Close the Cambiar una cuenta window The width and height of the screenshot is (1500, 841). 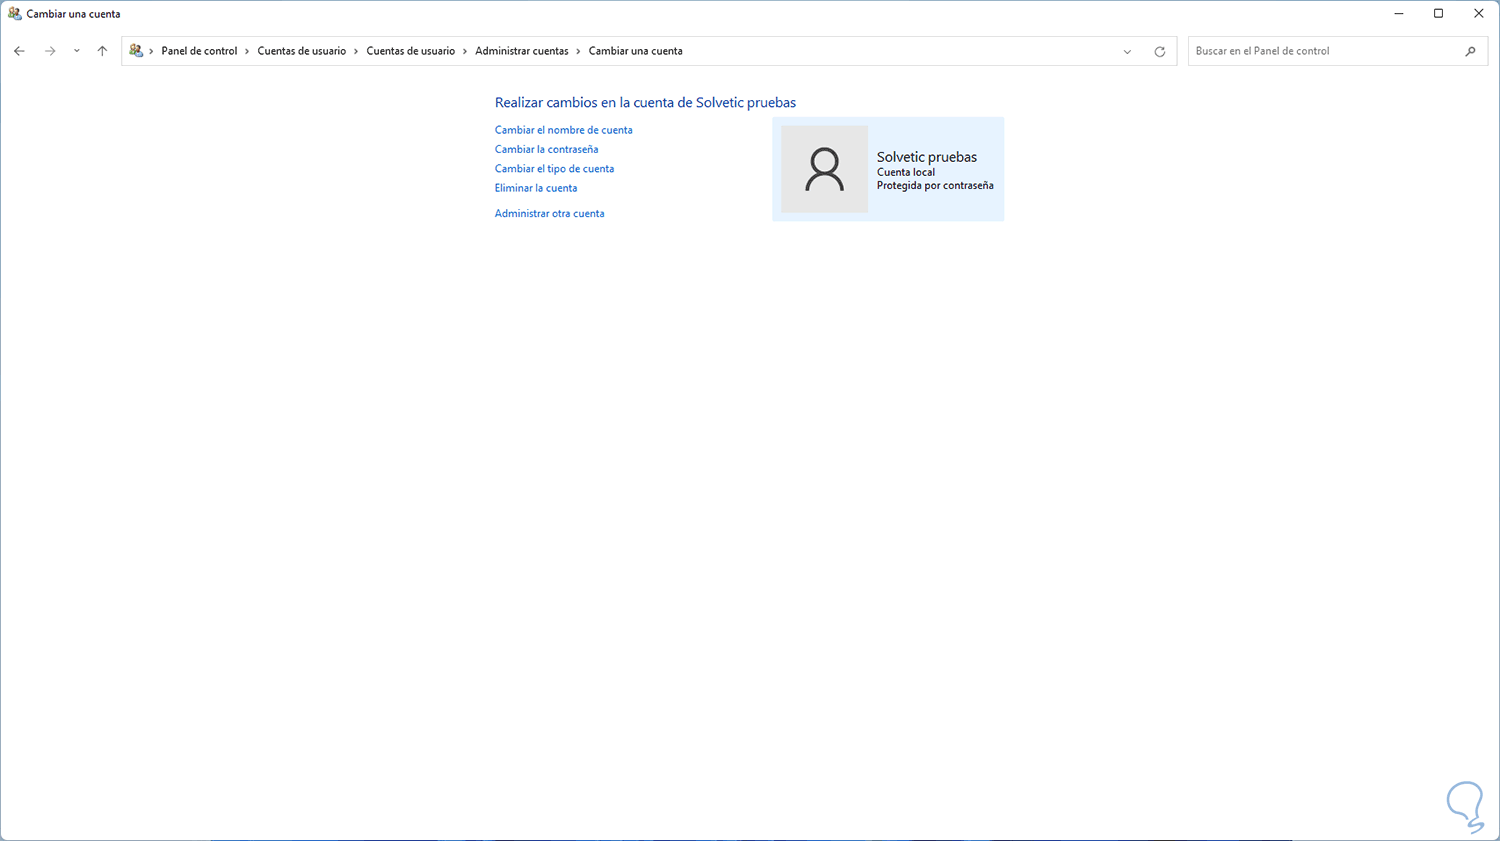(x=1479, y=14)
